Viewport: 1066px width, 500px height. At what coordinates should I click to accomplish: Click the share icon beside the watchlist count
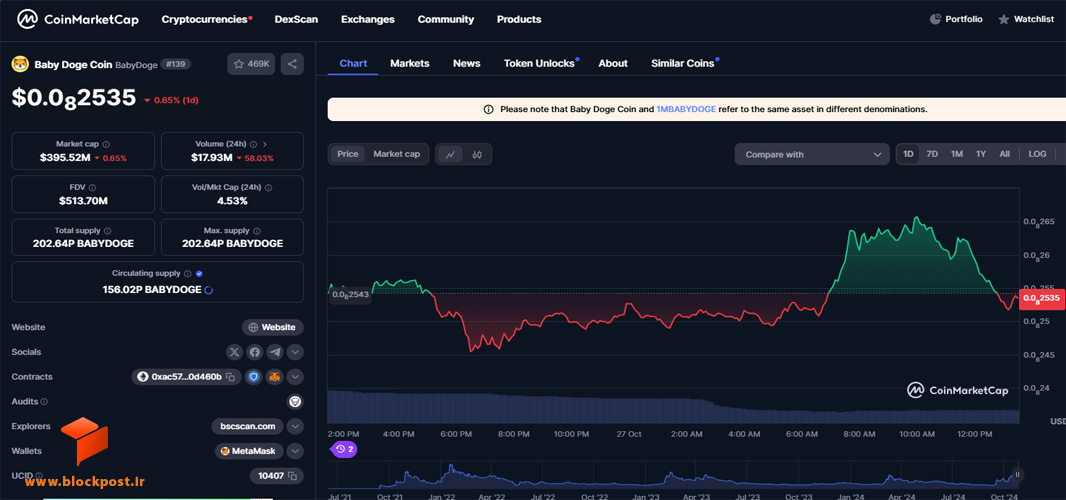(x=292, y=64)
